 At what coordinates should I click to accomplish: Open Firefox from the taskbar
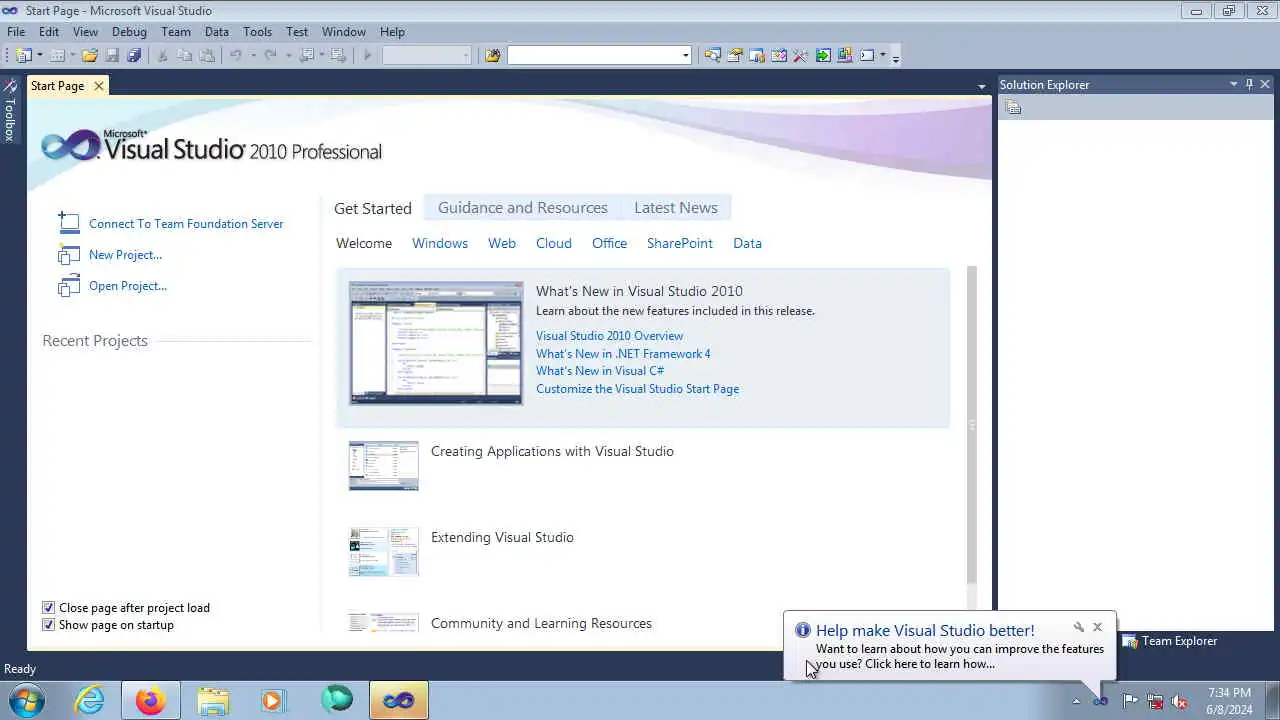click(x=151, y=700)
